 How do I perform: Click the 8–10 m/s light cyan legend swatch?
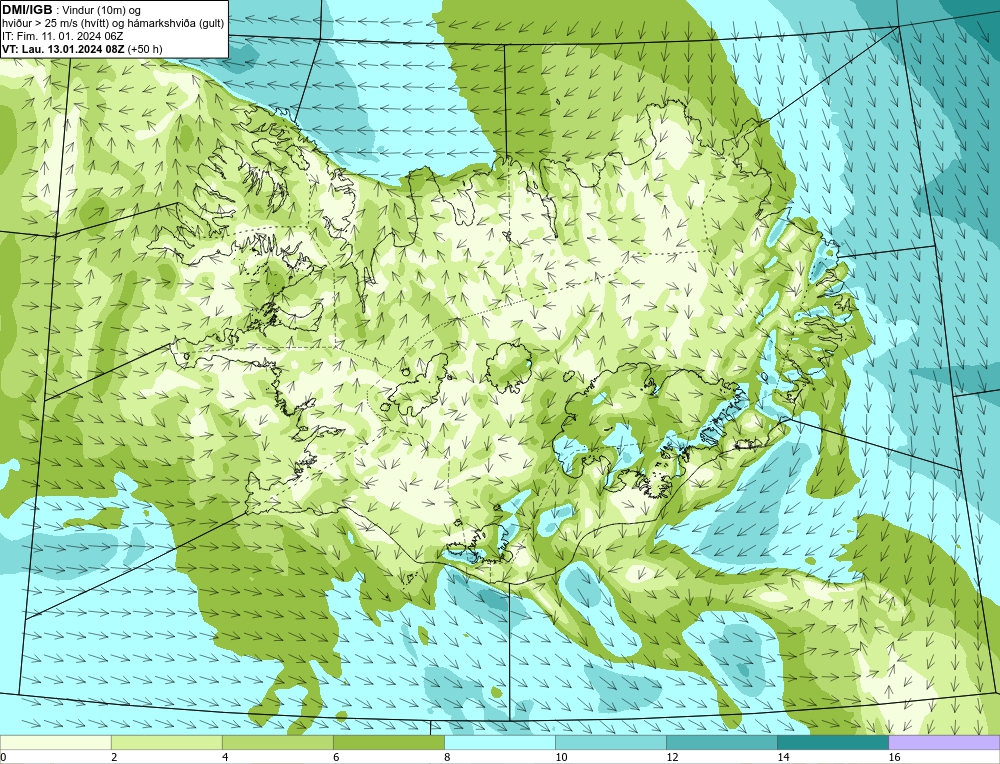(x=499, y=742)
